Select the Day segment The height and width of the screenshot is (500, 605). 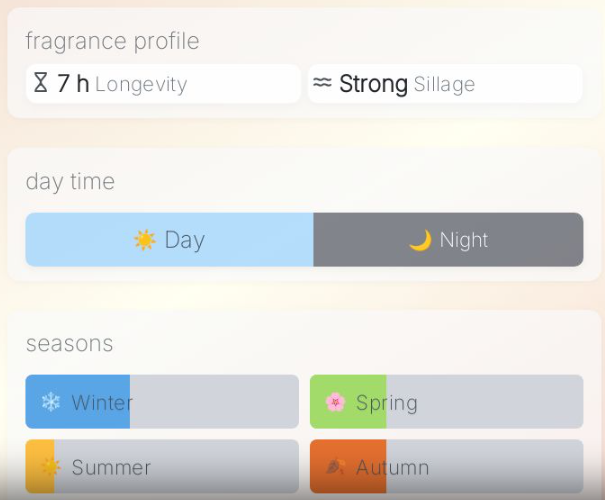pos(169,240)
